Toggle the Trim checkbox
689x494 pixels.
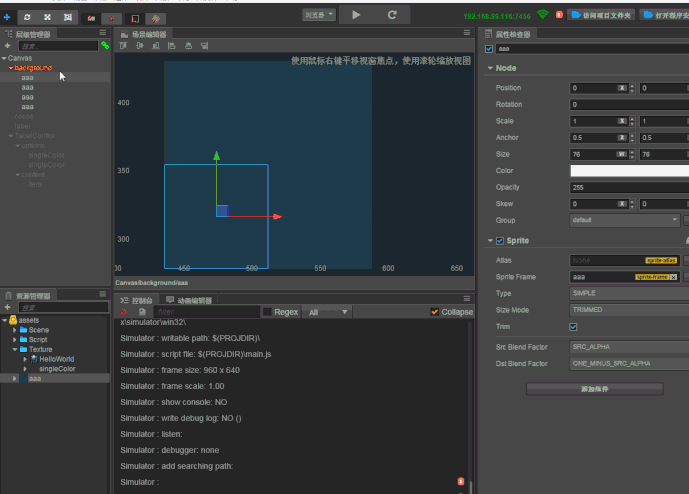pyautogui.click(x=573, y=327)
